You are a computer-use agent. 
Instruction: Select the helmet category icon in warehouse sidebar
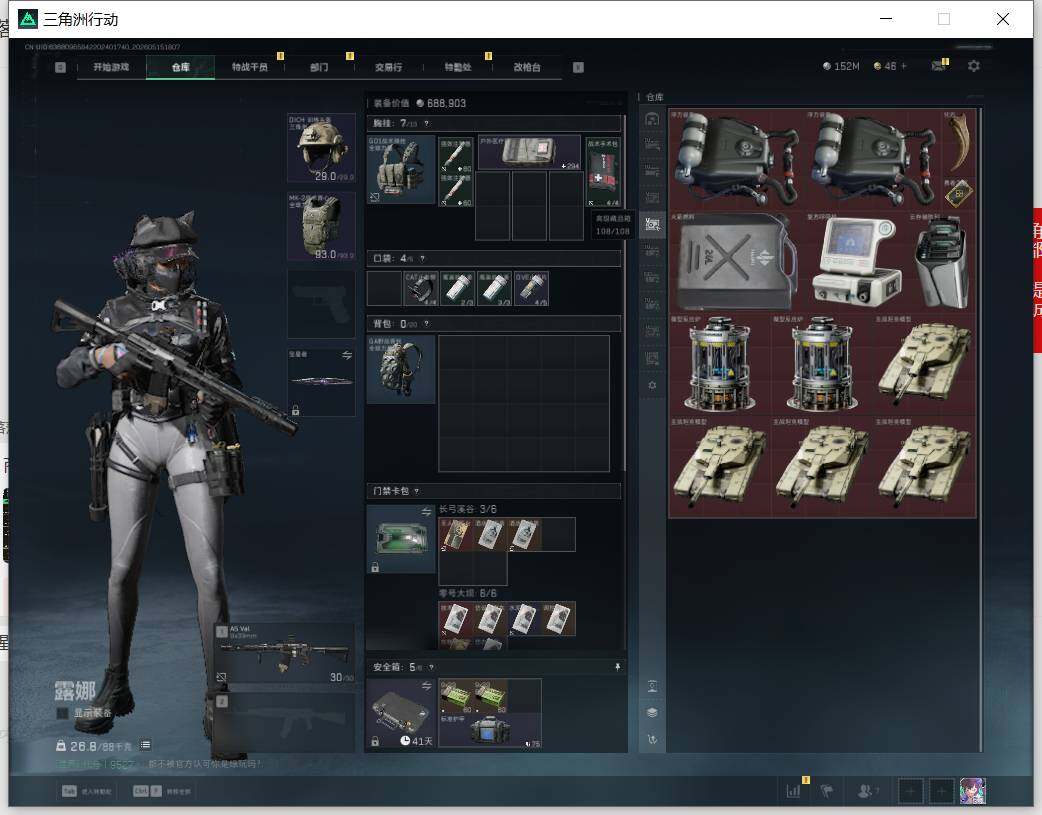(x=652, y=119)
